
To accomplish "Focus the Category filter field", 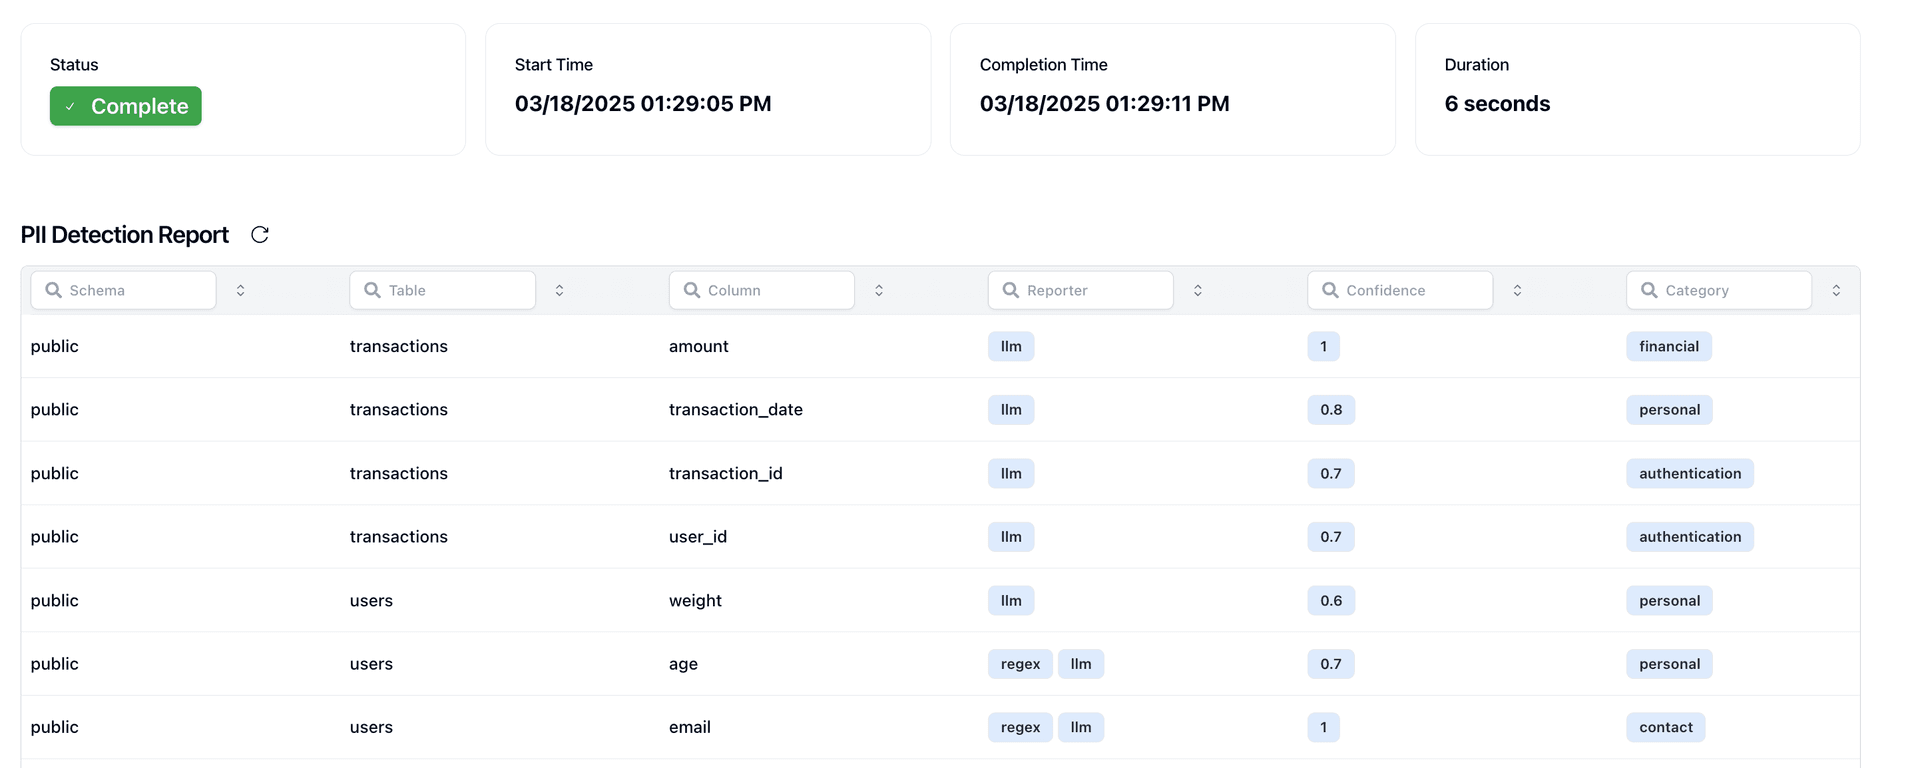I will 1719,290.
